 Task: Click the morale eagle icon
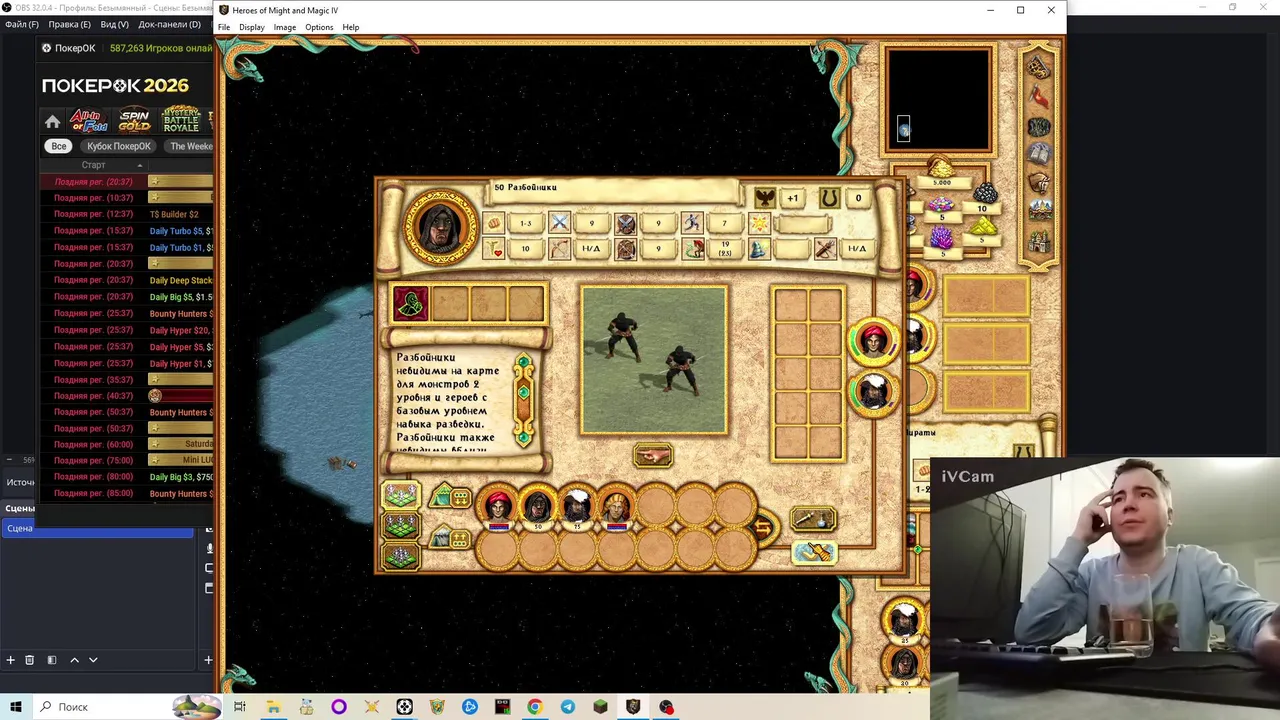point(765,198)
